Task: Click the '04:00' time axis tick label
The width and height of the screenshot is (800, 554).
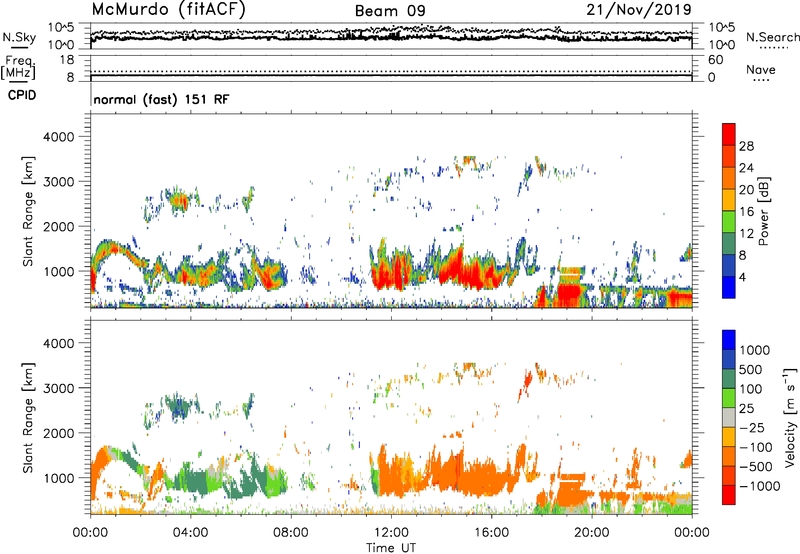Action: [190, 532]
